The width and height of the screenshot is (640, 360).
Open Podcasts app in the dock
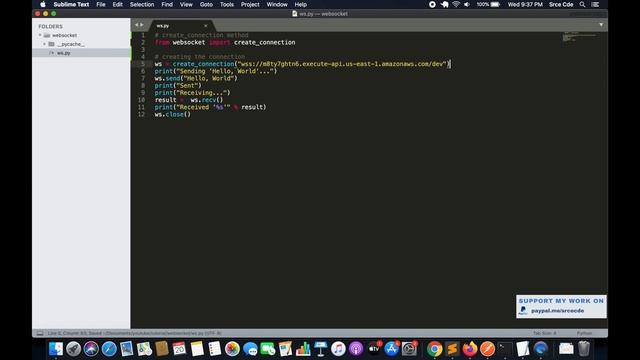click(356, 349)
